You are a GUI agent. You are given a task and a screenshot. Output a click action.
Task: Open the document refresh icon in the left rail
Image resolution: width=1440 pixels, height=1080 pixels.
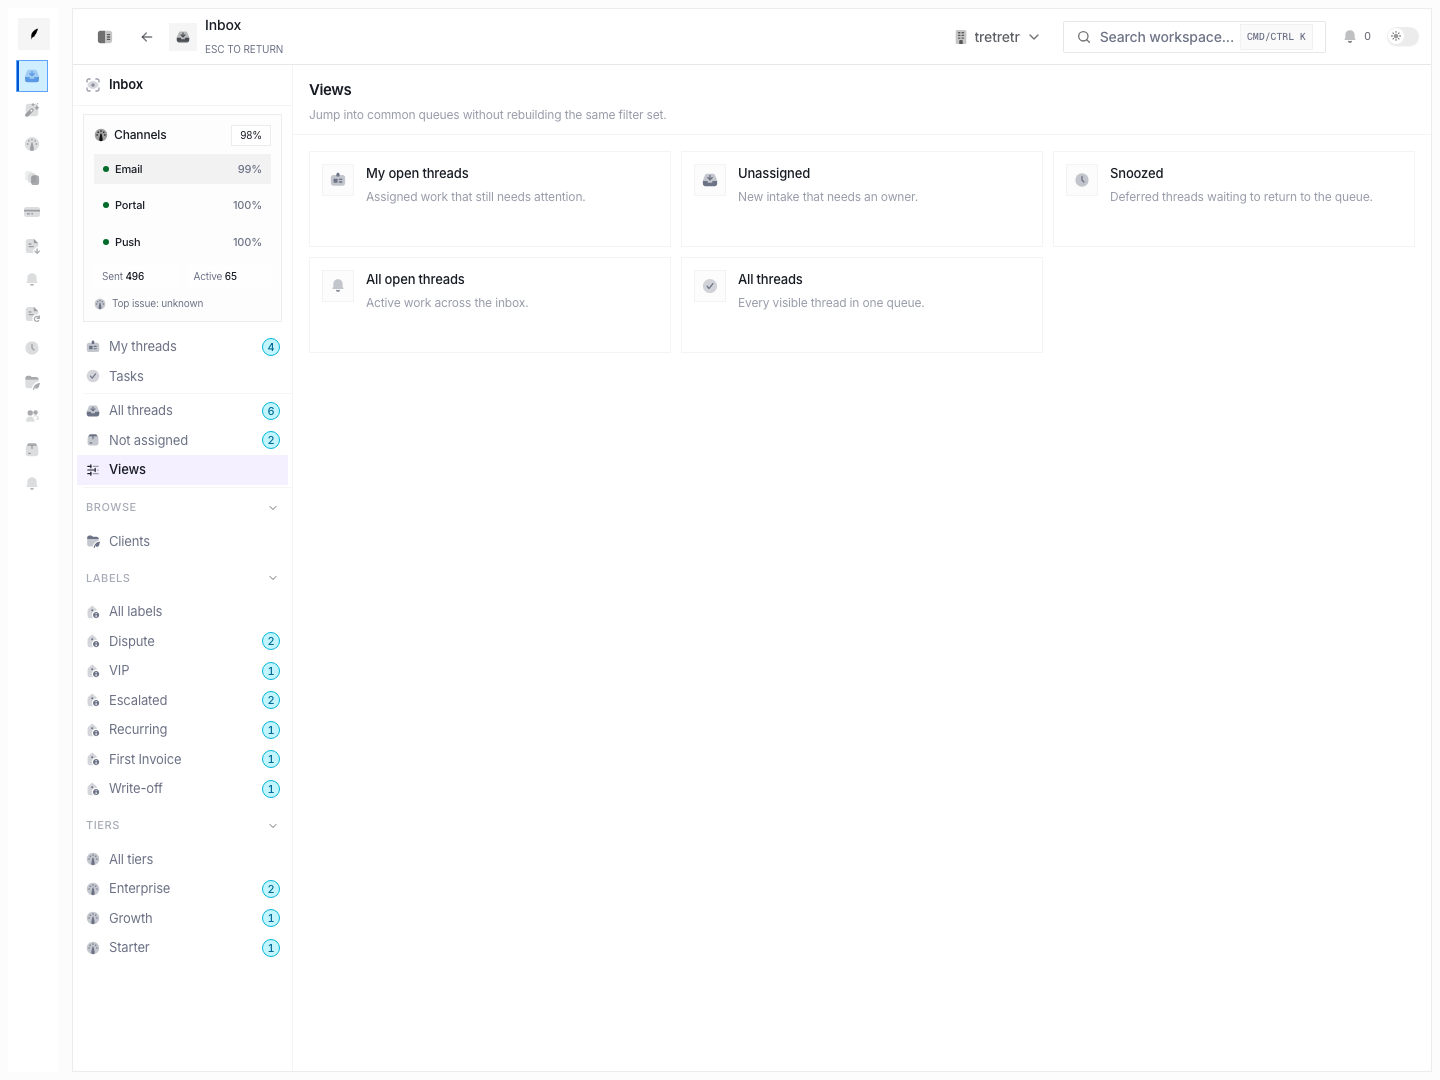tap(32, 314)
